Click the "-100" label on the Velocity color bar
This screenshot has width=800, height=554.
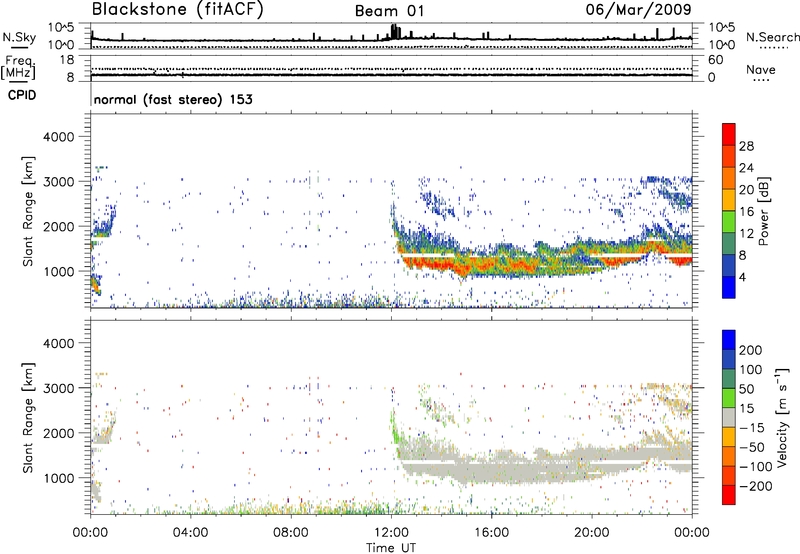tap(756, 467)
